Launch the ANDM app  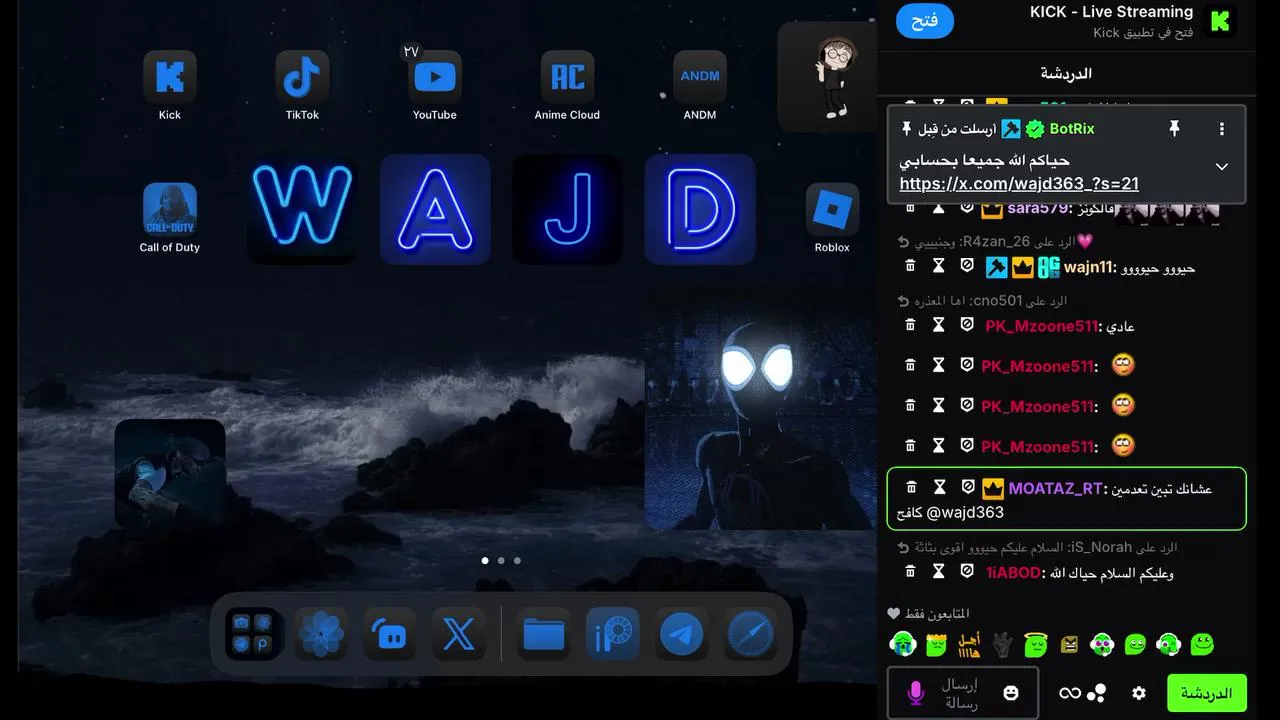700,77
